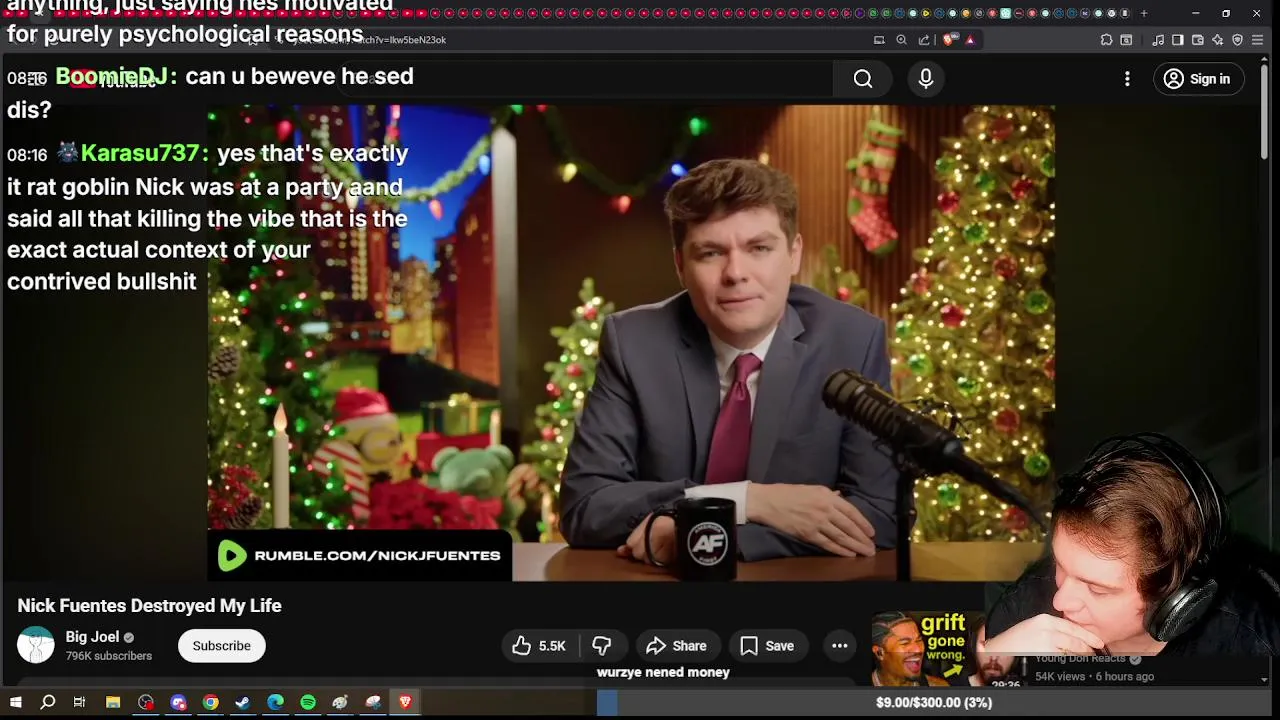
Task: Open the Windows Start menu
Action: 15,703
